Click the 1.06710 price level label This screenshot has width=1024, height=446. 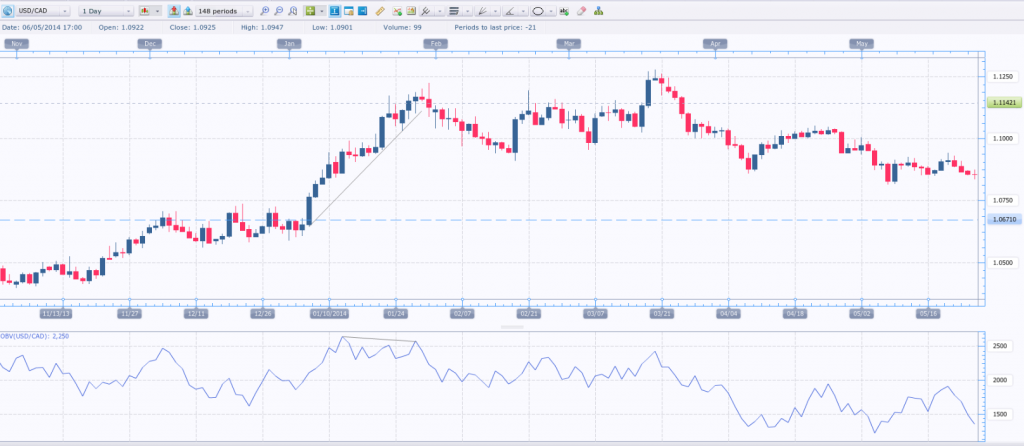pos(1002,219)
